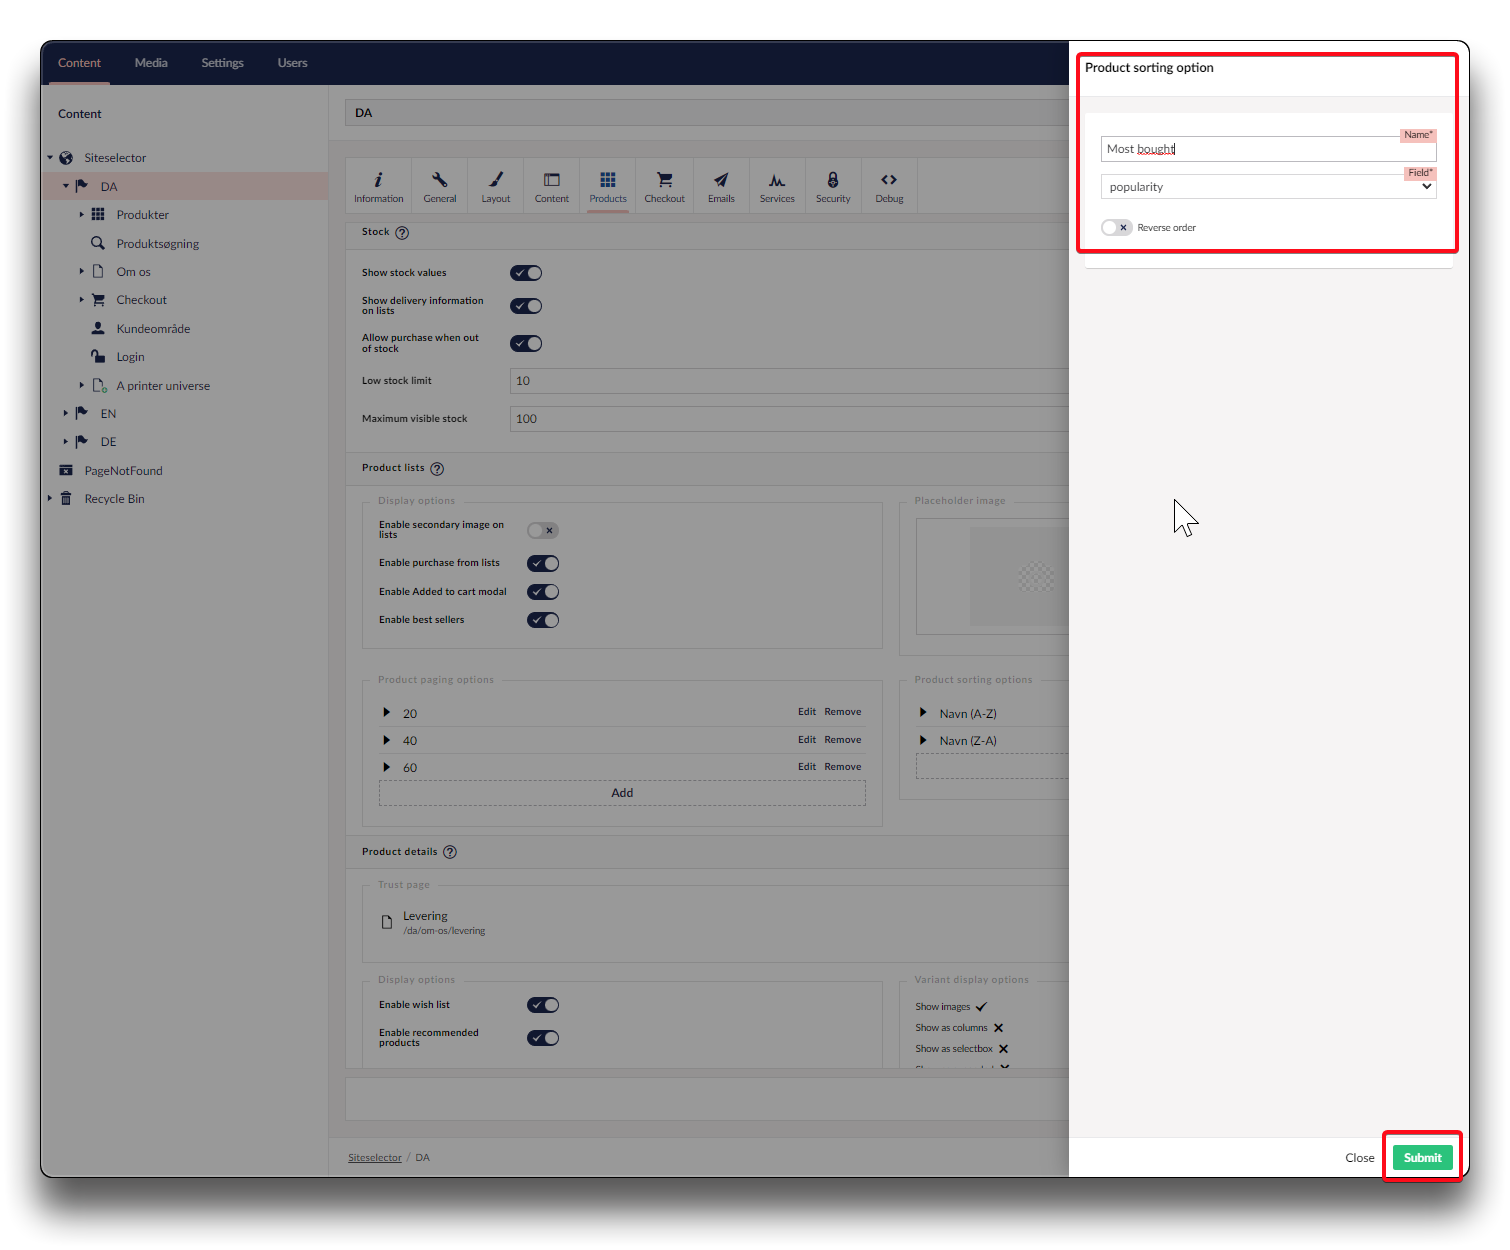Viewport: 1510px width, 1250px height.
Task: Toggle Enable Added to cart modal
Action: click(543, 592)
